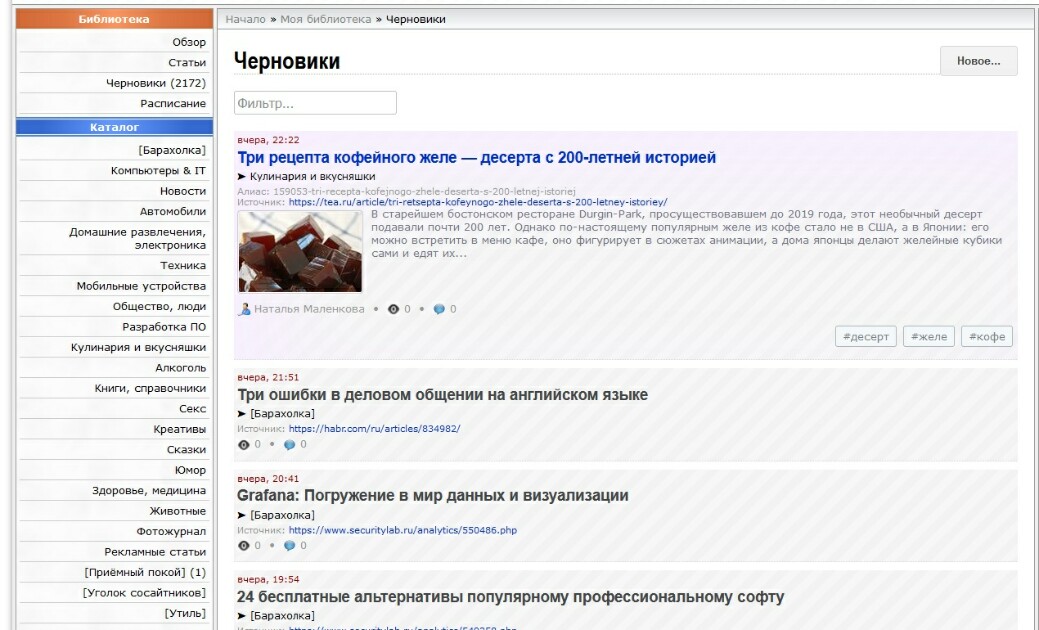Open Черновики (2172) in the library menu

coord(156,83)
